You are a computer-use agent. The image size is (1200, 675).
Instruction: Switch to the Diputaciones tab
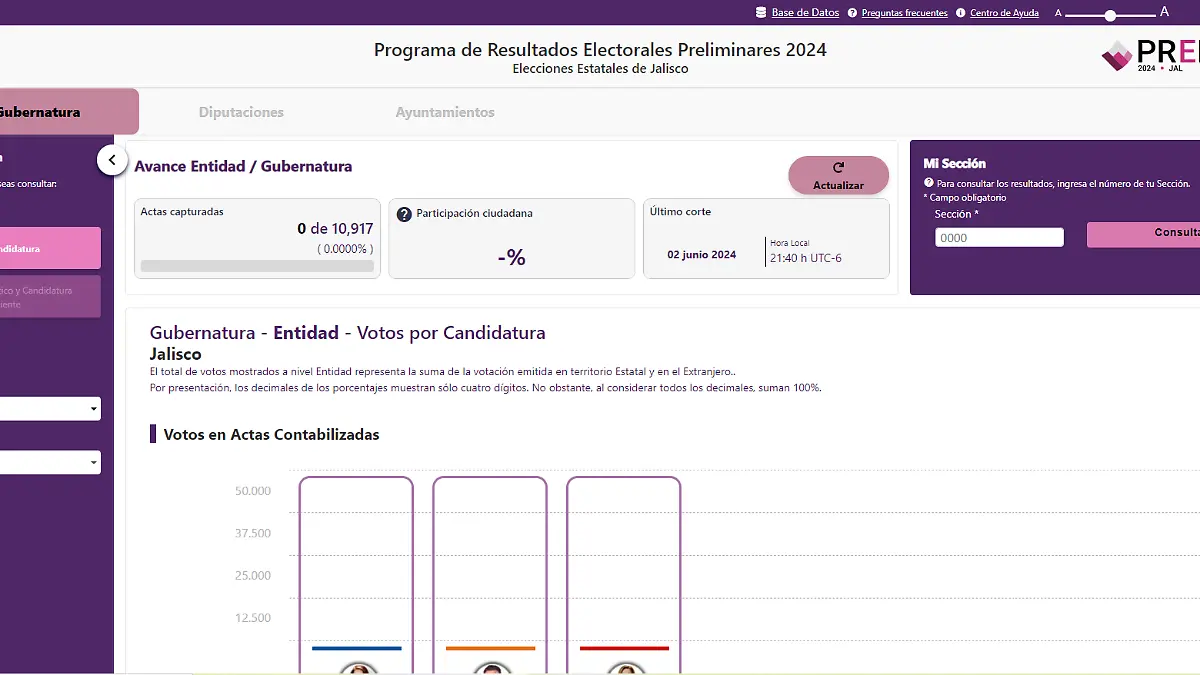241,112
